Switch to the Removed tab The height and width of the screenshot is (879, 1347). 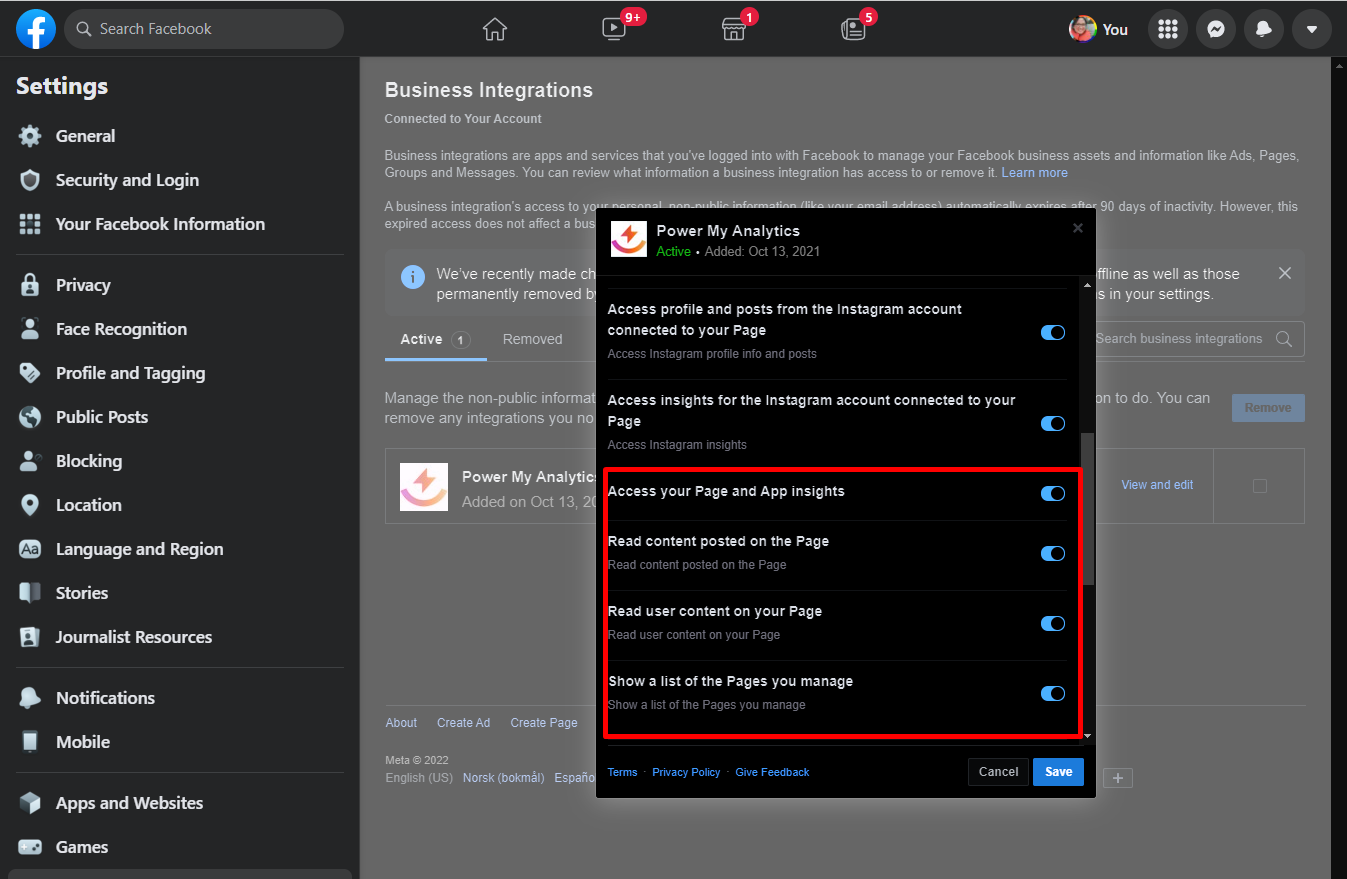pos(532,339)
